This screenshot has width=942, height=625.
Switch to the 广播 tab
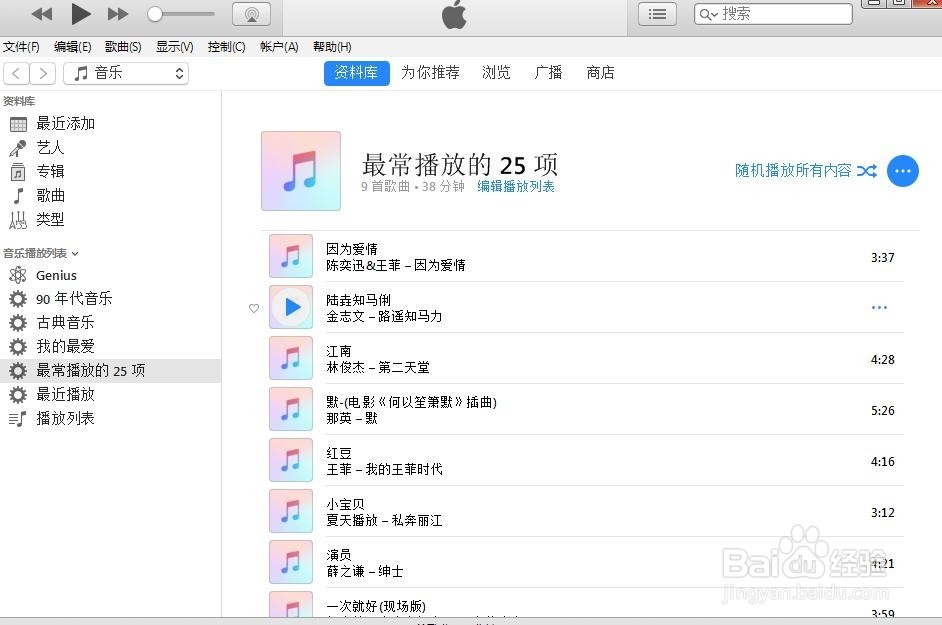tap(548, 73)
